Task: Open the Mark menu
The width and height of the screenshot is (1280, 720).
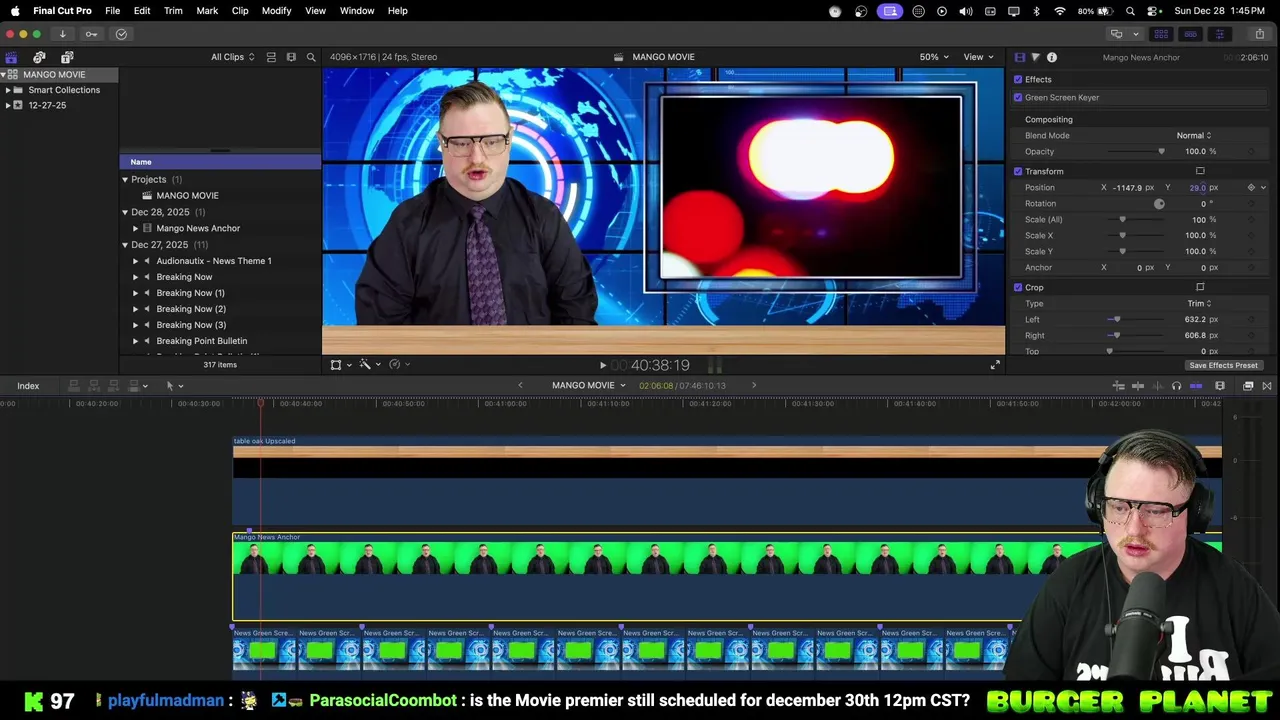Action: point(207,10)
